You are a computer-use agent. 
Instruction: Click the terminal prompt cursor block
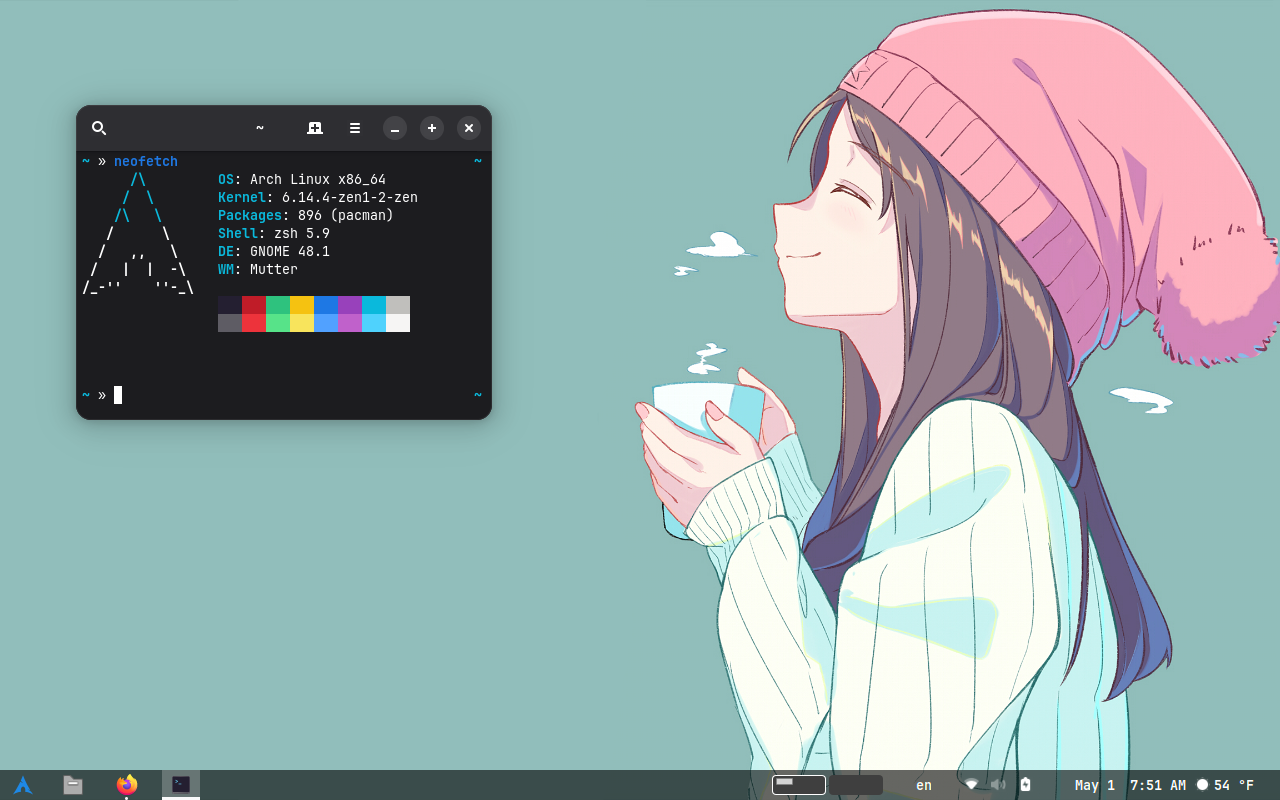(x=118, y=395)
